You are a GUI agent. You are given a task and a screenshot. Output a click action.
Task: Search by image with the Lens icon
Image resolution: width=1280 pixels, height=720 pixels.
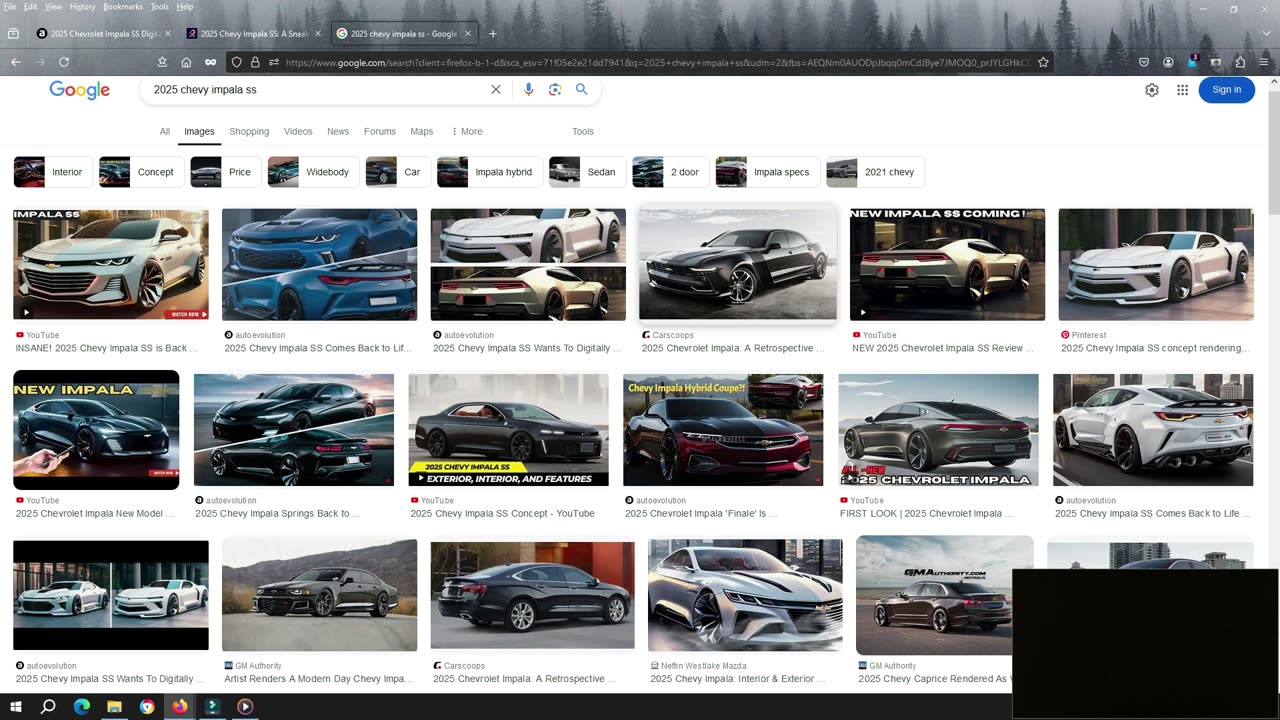(555, 89)
